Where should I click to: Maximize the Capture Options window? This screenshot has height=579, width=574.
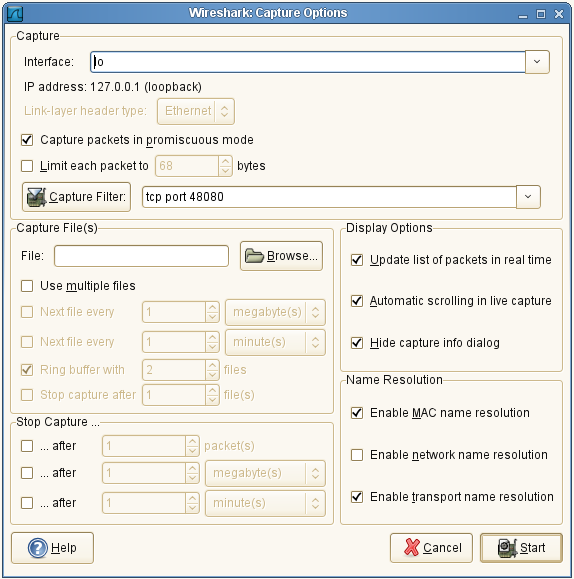[541, 14]
